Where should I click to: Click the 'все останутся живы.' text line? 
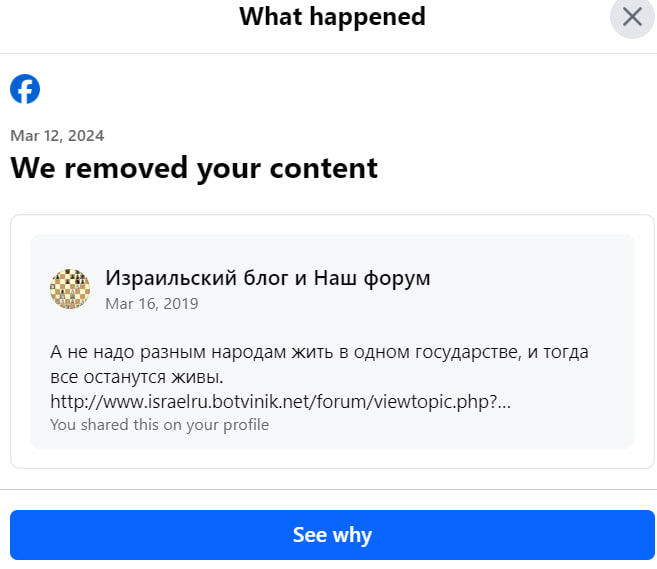137,377
